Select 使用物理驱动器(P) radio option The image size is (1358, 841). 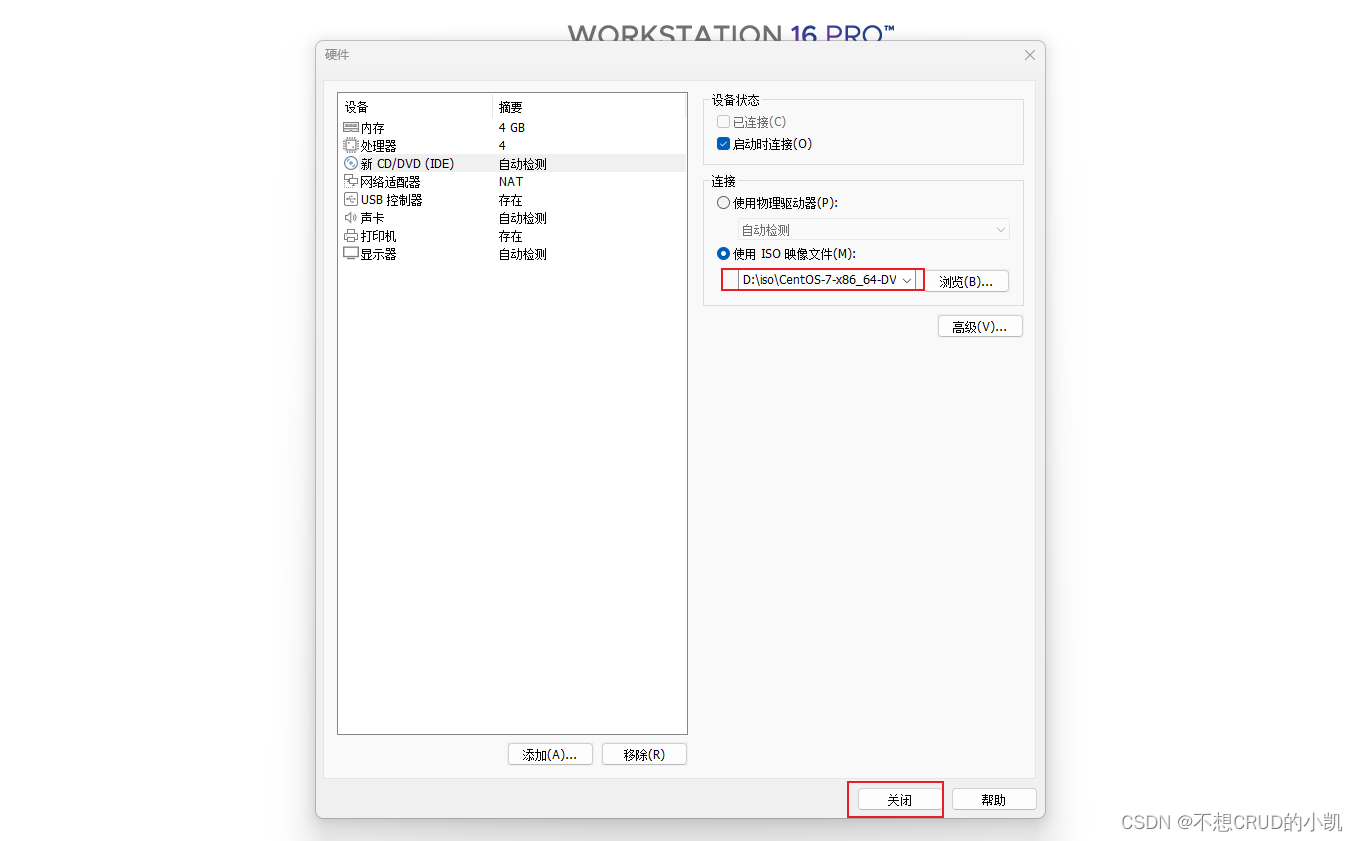(x=723, y=203)
